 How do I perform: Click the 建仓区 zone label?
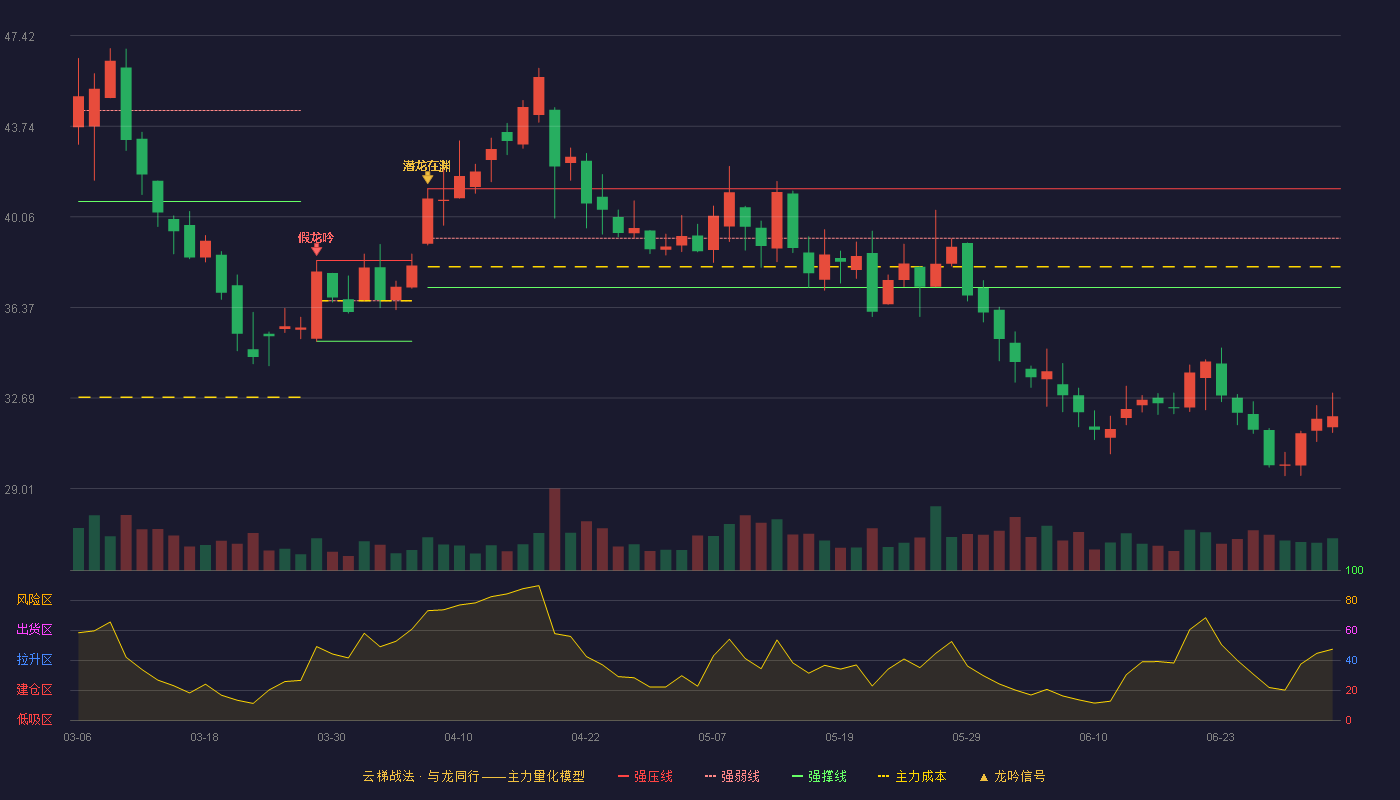coord(34,690)
